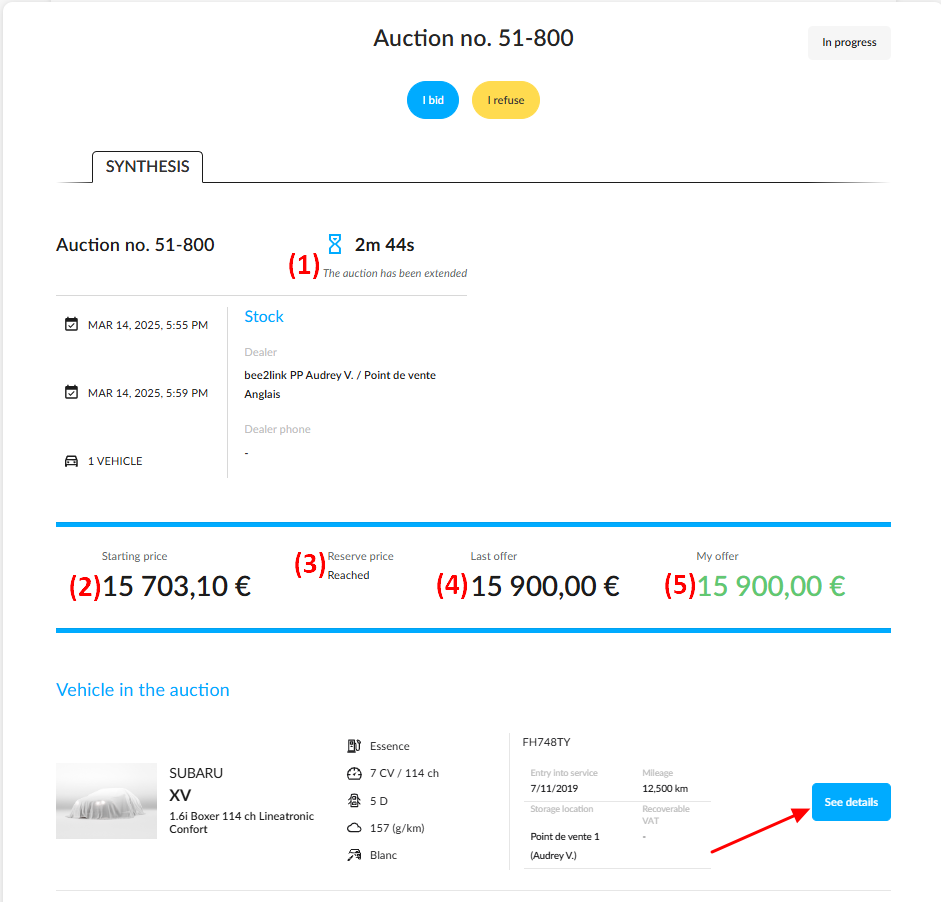The image size is (941, 902).
Task: Click the Vehicle in the auction heading
Action: click(x=143, y=690)
